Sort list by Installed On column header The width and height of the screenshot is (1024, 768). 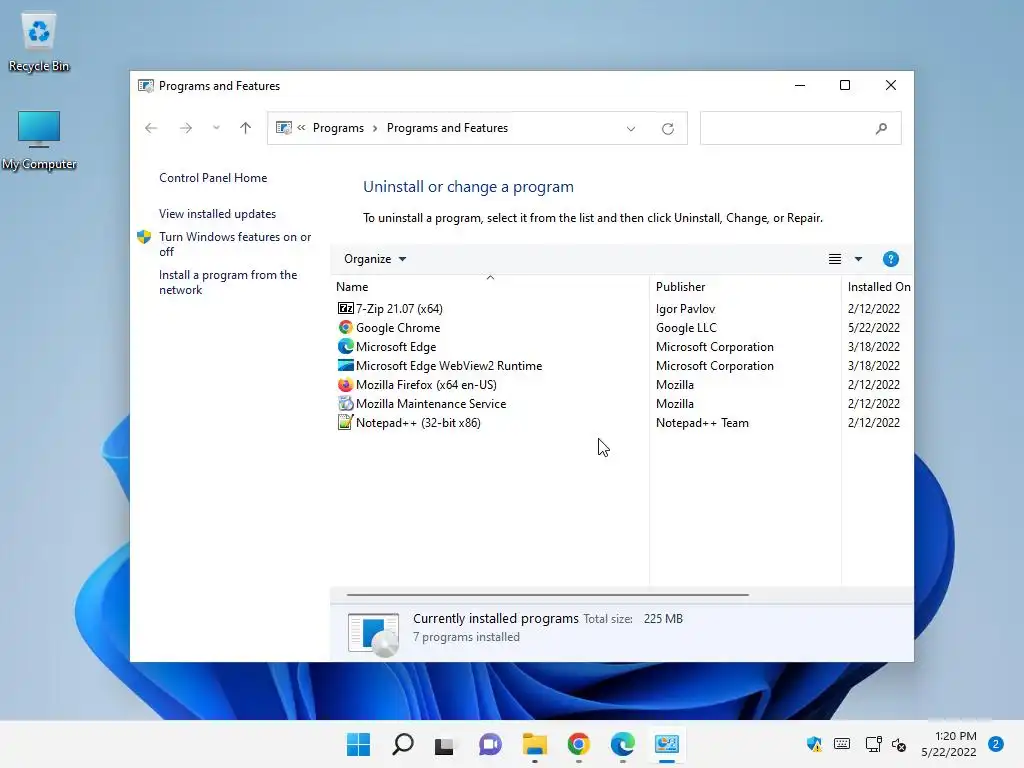(x=878, y=286)
